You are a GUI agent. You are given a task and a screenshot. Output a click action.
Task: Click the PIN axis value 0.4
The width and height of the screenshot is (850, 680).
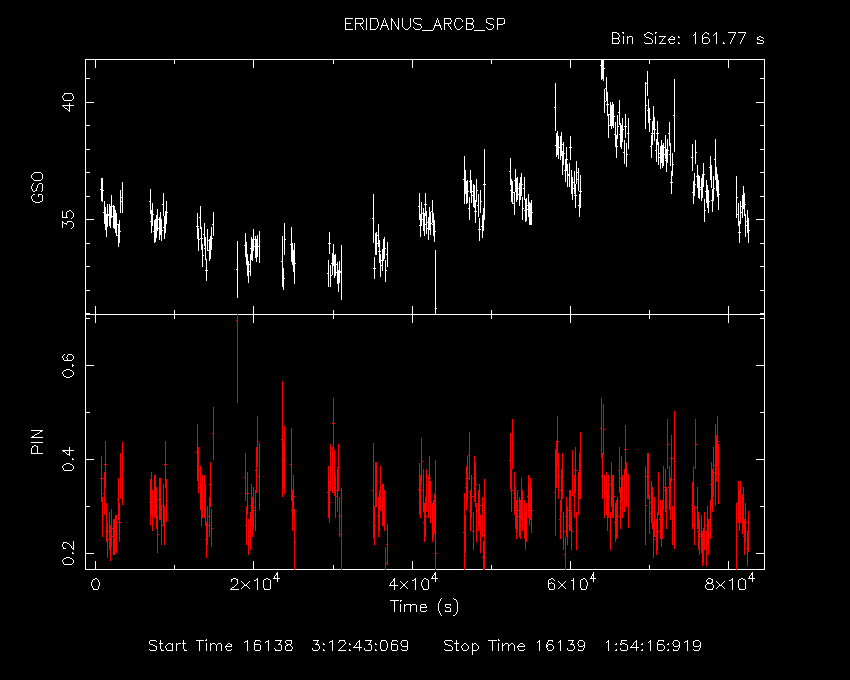68,459
